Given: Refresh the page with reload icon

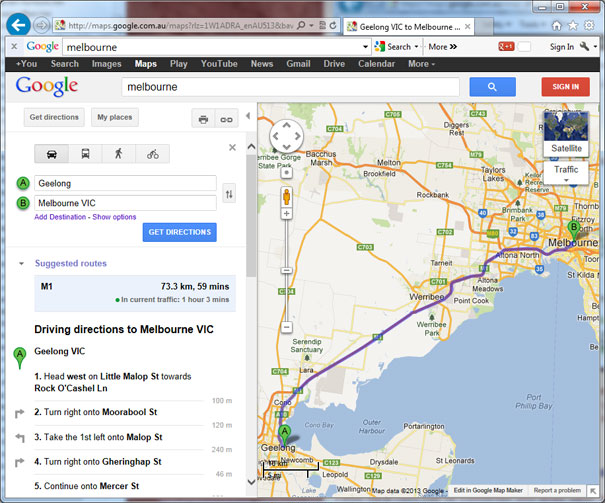Looking at the screenshot, I should [333, 26].
